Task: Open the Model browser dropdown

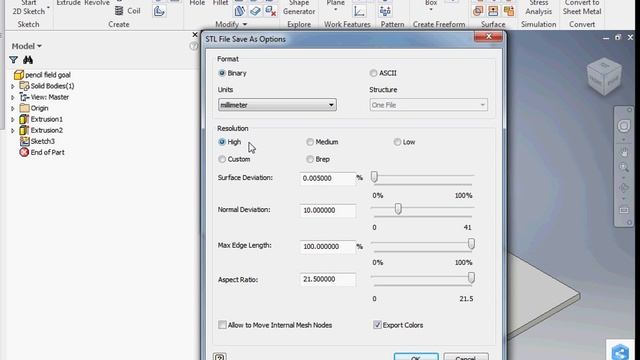Action: 27,46
